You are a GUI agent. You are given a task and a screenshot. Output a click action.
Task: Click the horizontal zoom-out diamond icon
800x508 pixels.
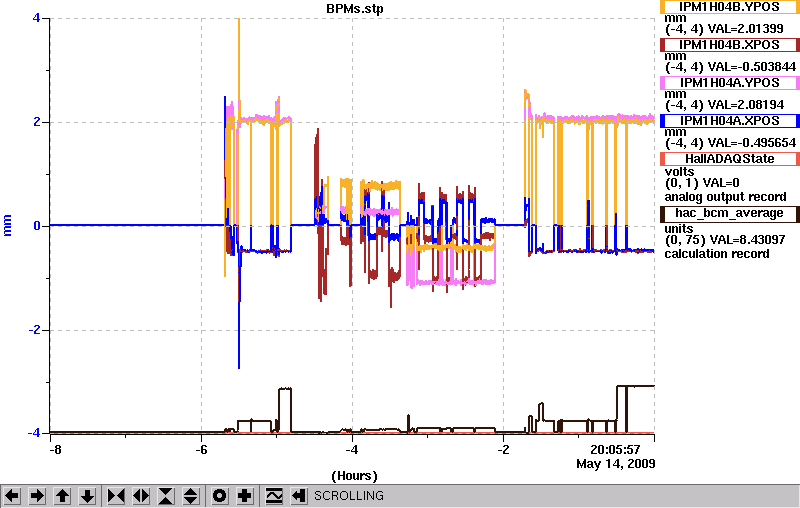pos(141,496)
